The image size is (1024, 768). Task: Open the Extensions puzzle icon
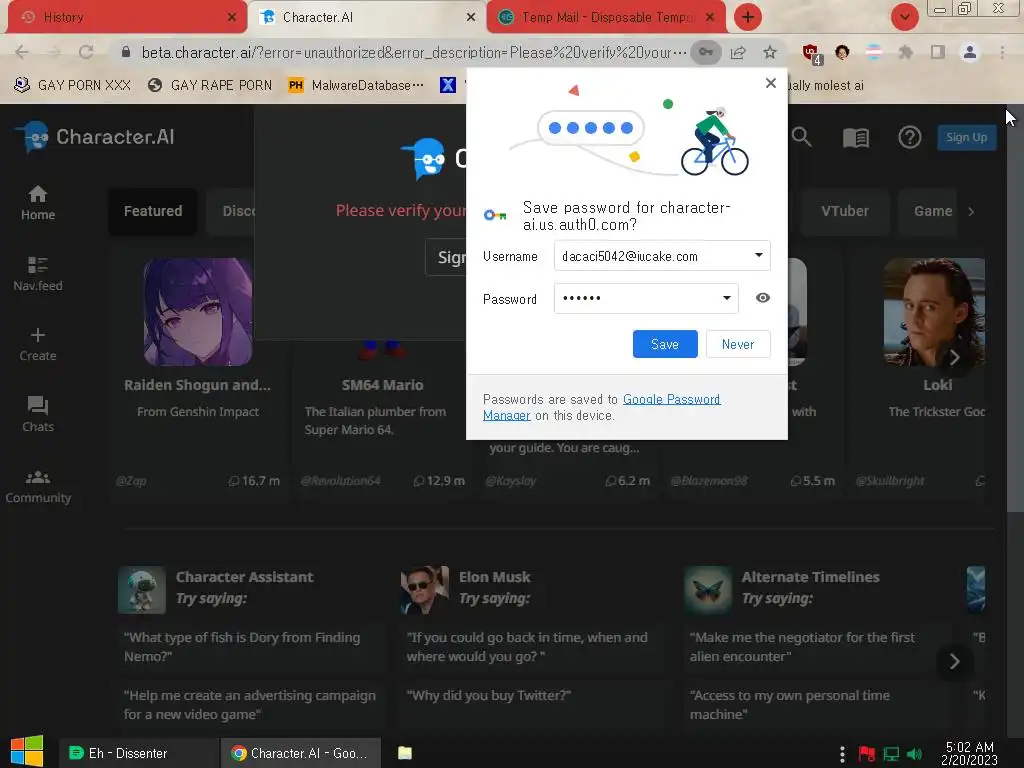(x=905, y=52)
